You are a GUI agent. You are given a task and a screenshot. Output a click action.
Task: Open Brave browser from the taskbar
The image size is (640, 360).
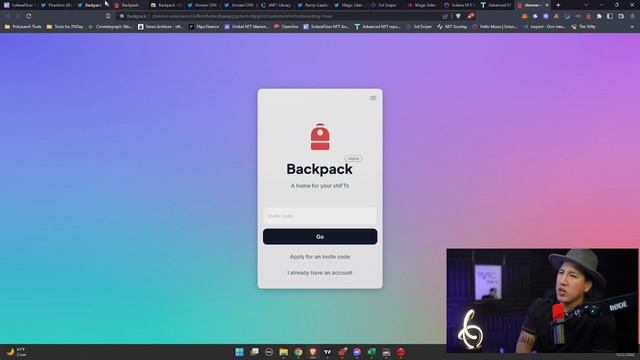[x=313, y=352]
